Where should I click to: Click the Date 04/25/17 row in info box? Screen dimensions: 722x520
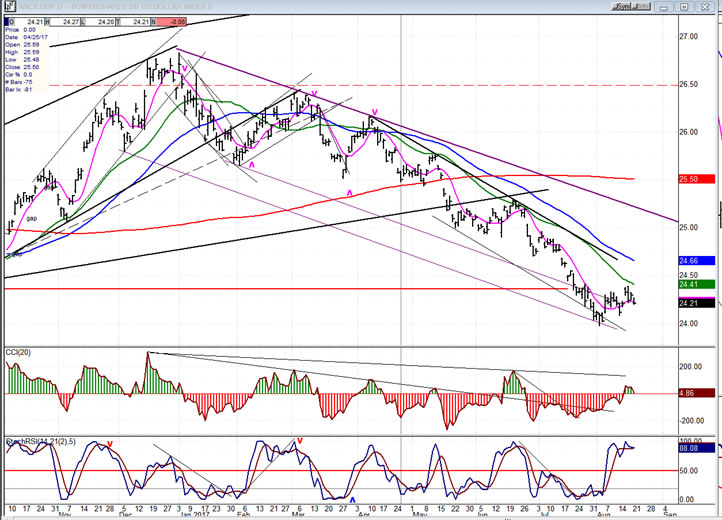point(26,37)
